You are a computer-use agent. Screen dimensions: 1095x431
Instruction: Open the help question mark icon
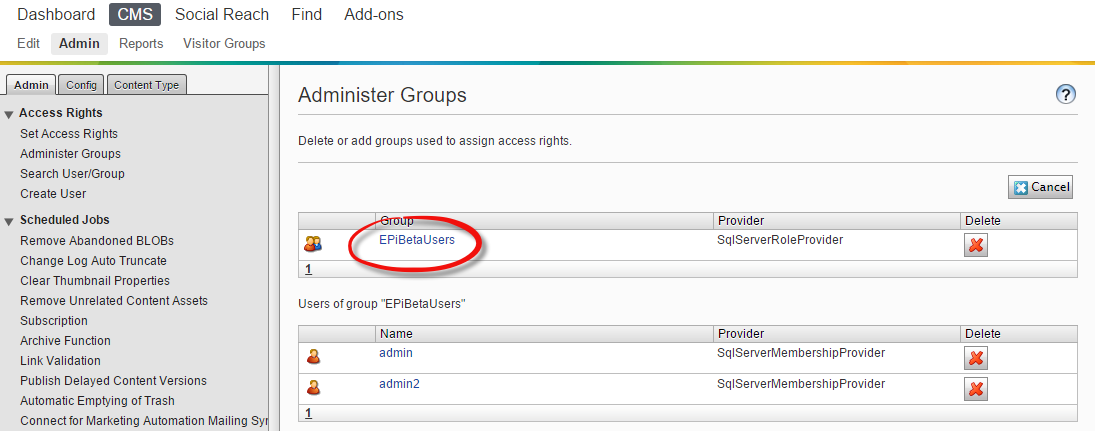click(x=1065, y=95)
